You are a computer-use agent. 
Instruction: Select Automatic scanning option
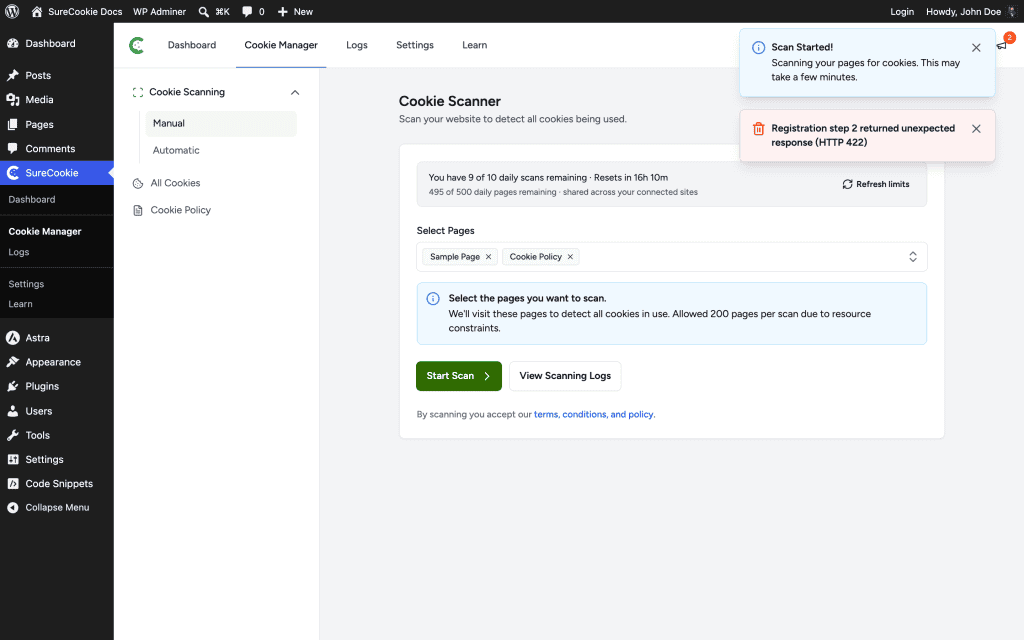[176, 150]
